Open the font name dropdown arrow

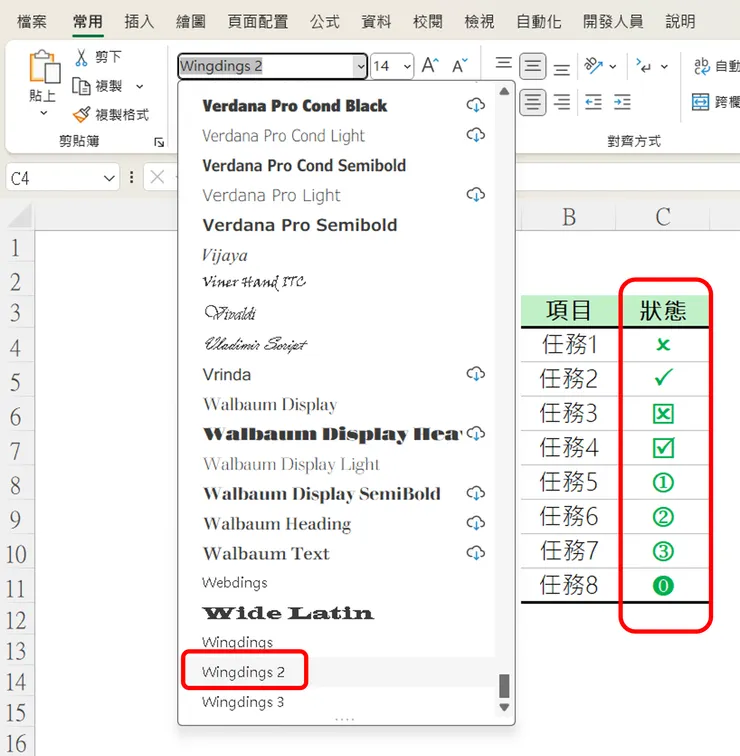(360, 66)
